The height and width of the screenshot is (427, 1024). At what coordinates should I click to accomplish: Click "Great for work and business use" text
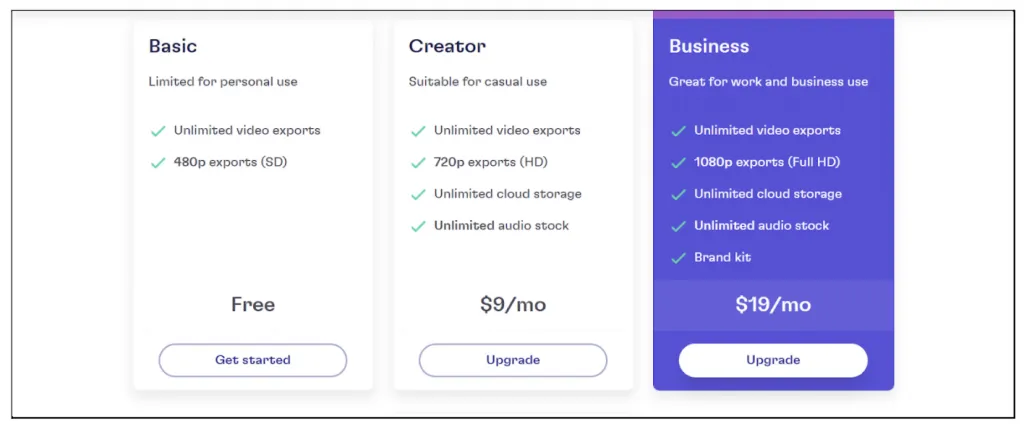[768, 82]
